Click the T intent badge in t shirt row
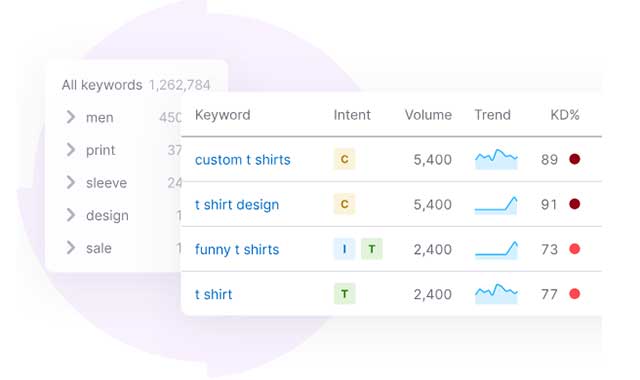The height and width of the screenshot is (380, 640). click(x=344, y=294)
